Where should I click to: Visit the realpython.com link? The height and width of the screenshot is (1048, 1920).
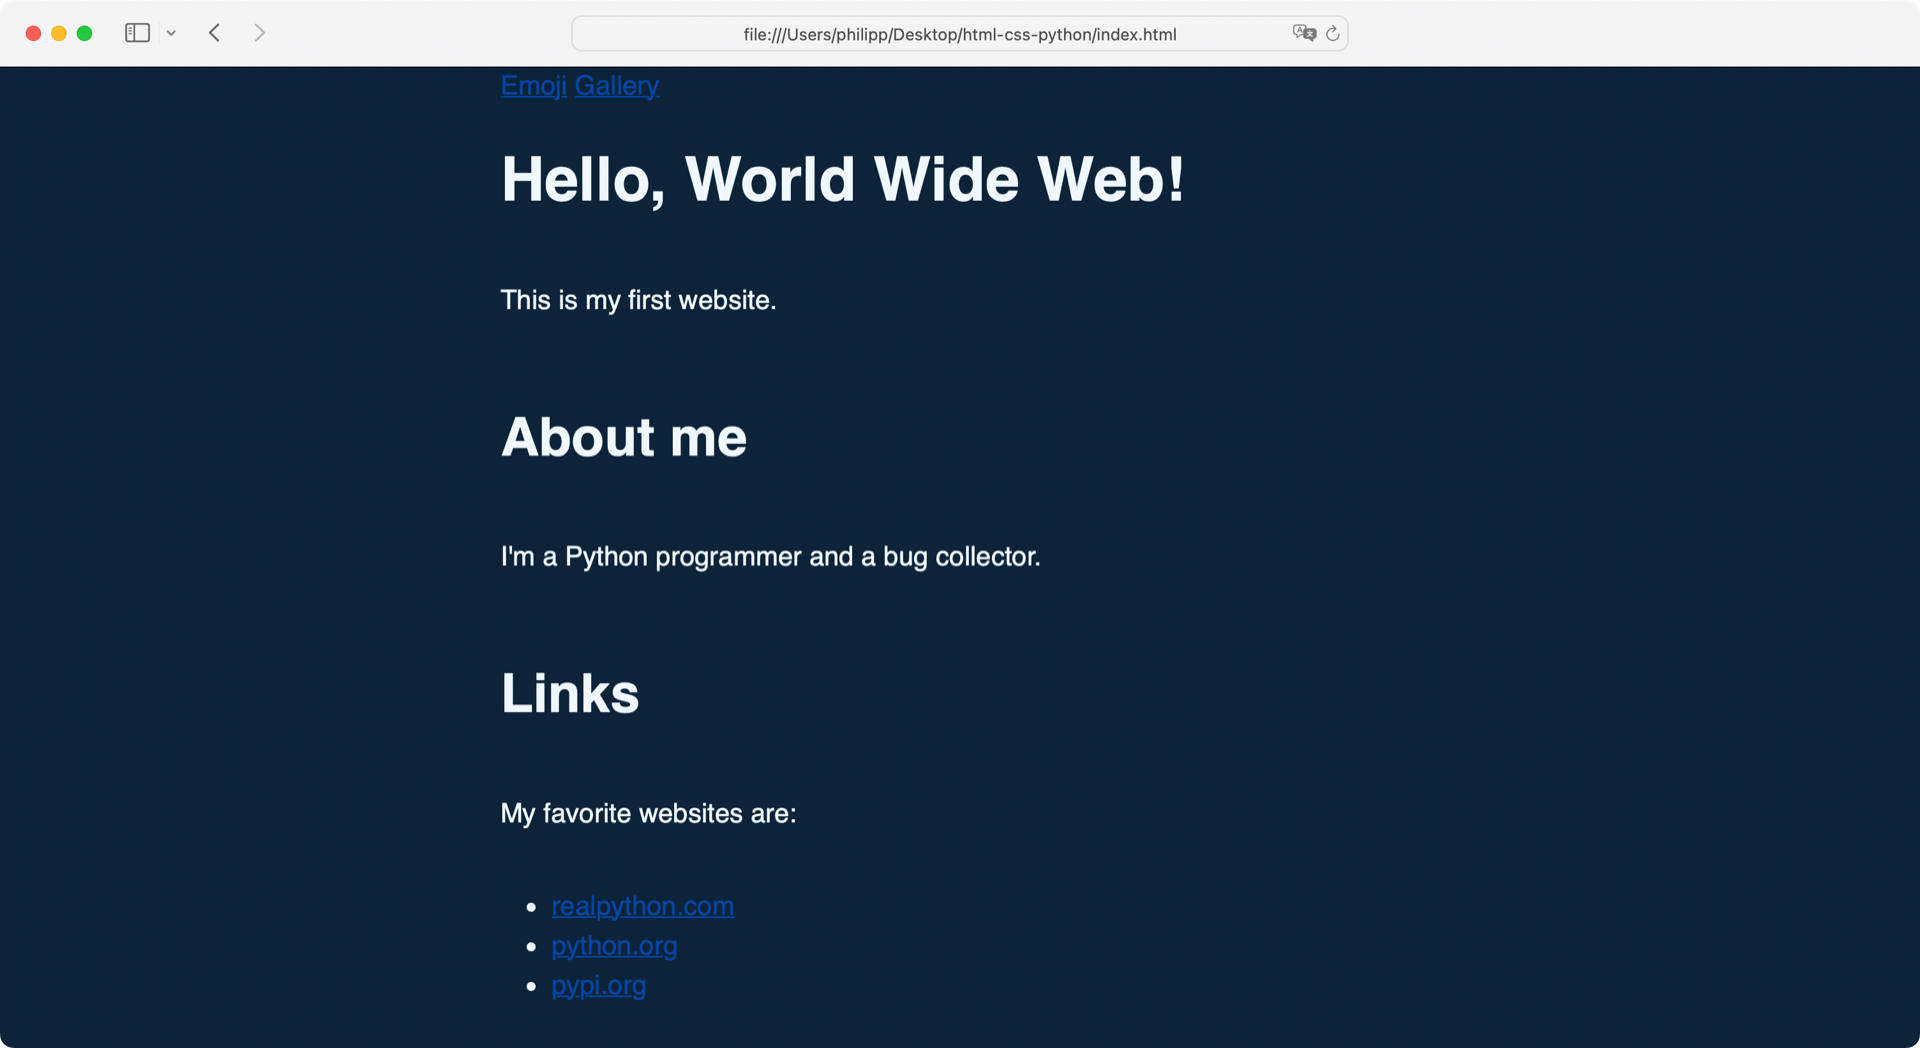[643, 906]
